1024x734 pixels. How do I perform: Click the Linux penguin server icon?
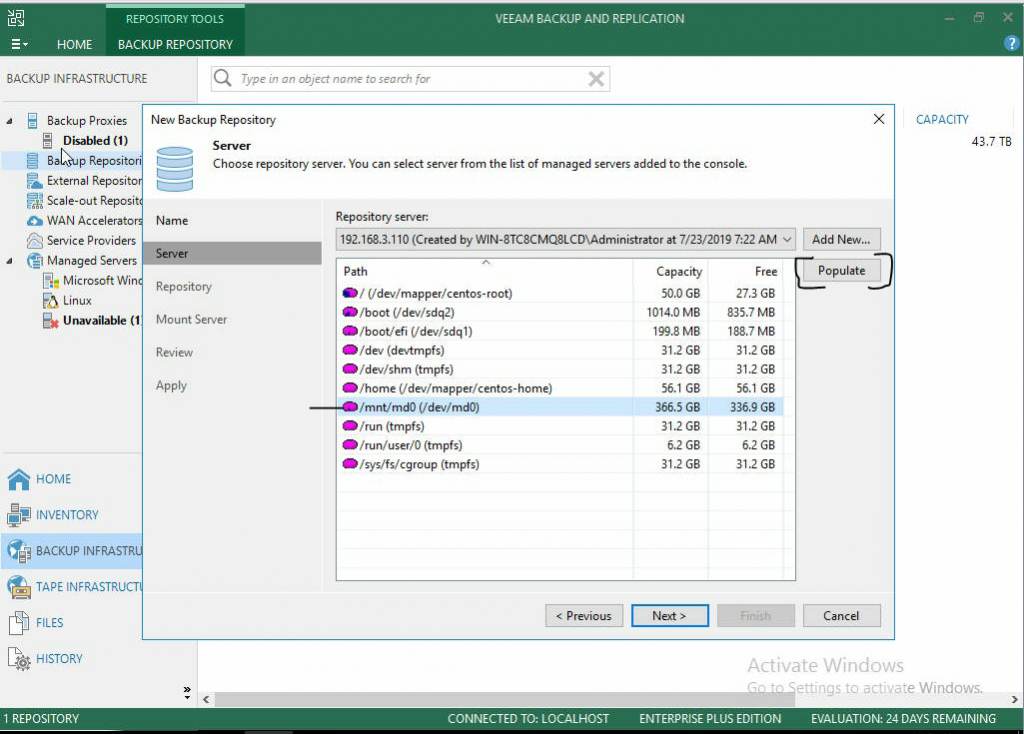click(50, 300)
